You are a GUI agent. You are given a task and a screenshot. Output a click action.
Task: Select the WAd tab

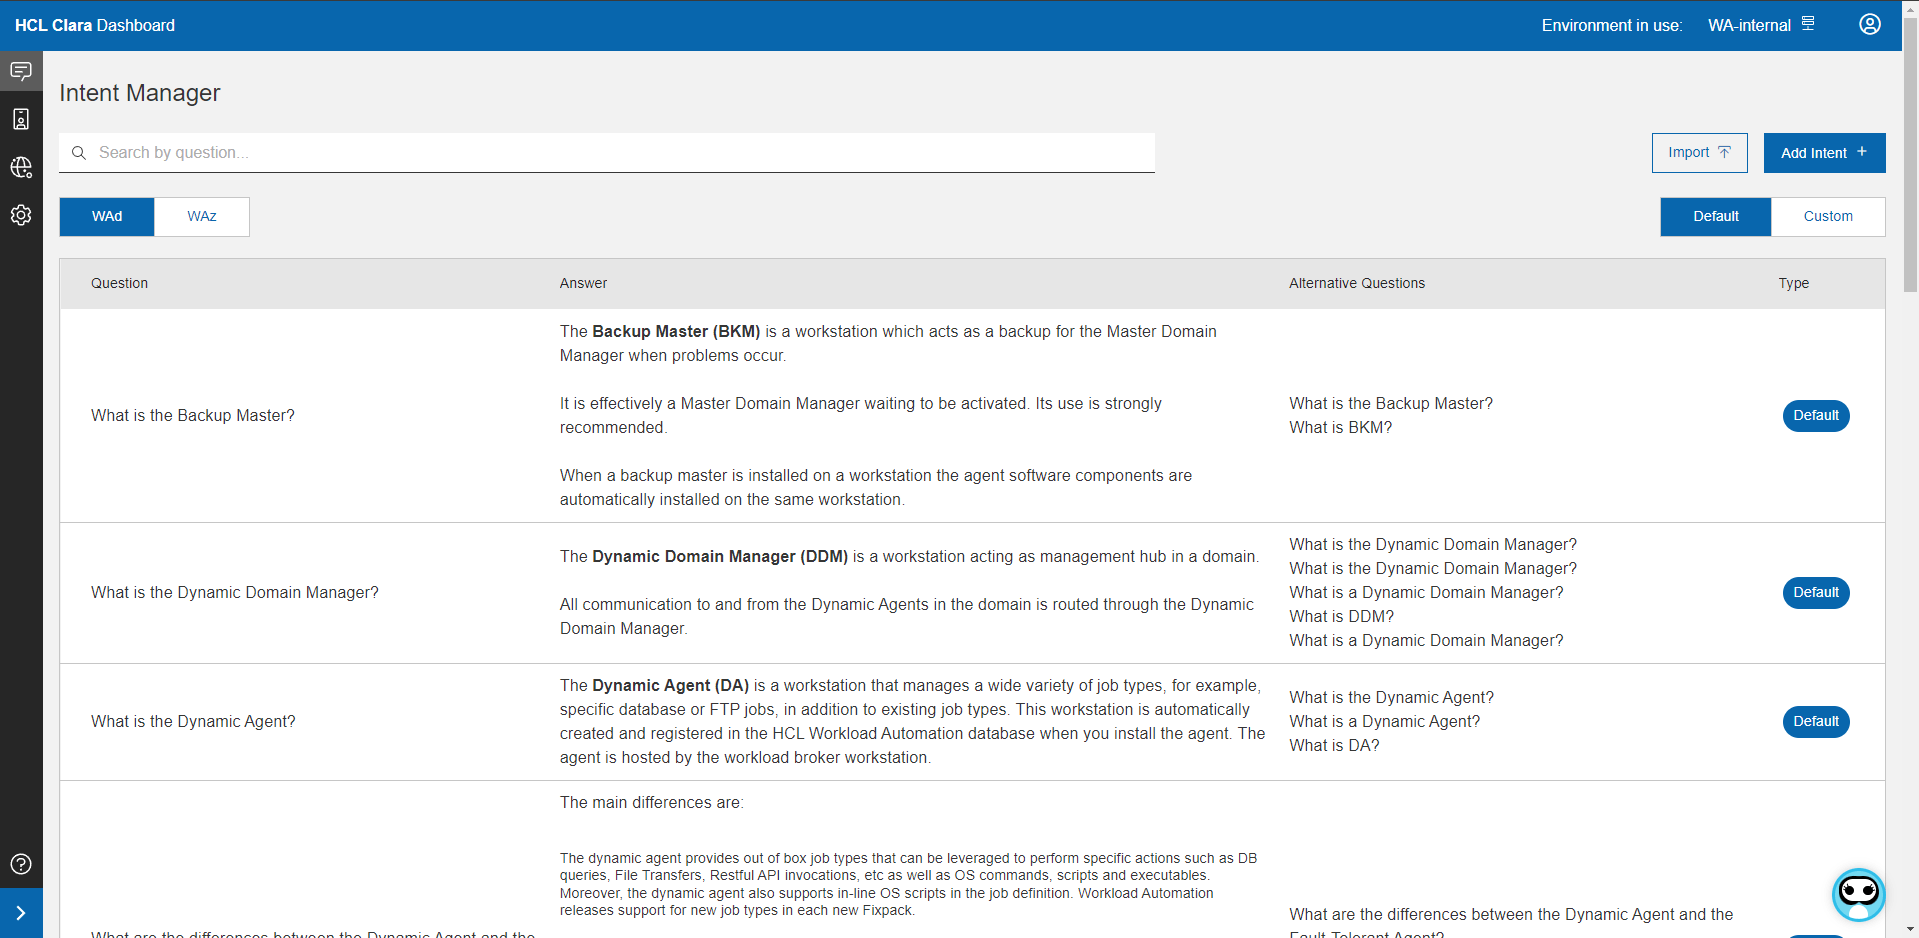(x=107, y=217)
